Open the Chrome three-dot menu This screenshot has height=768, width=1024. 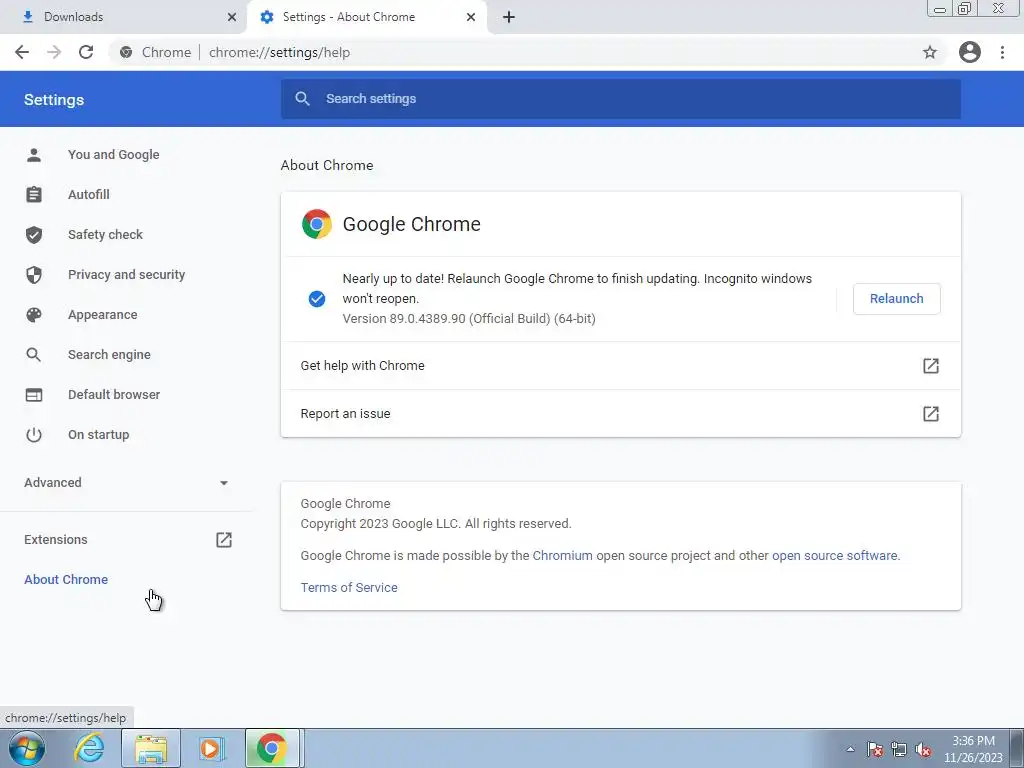(1002, 52)
